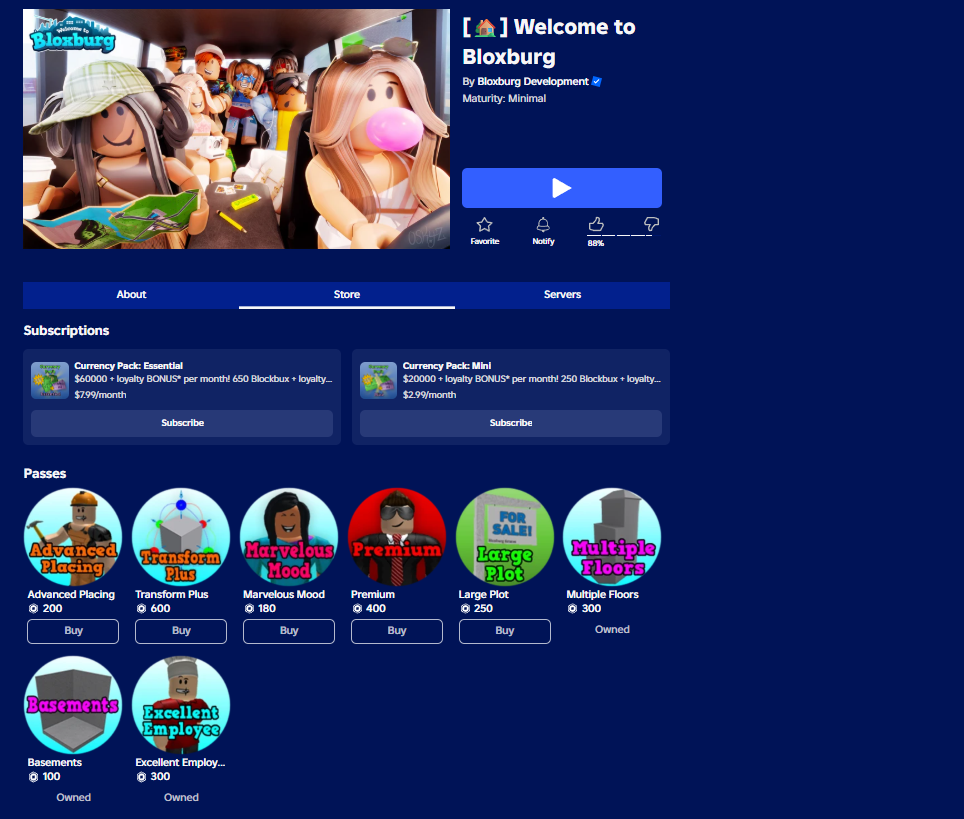
Task: Click the Transform Plus pass name
Action: pos(172,595)
